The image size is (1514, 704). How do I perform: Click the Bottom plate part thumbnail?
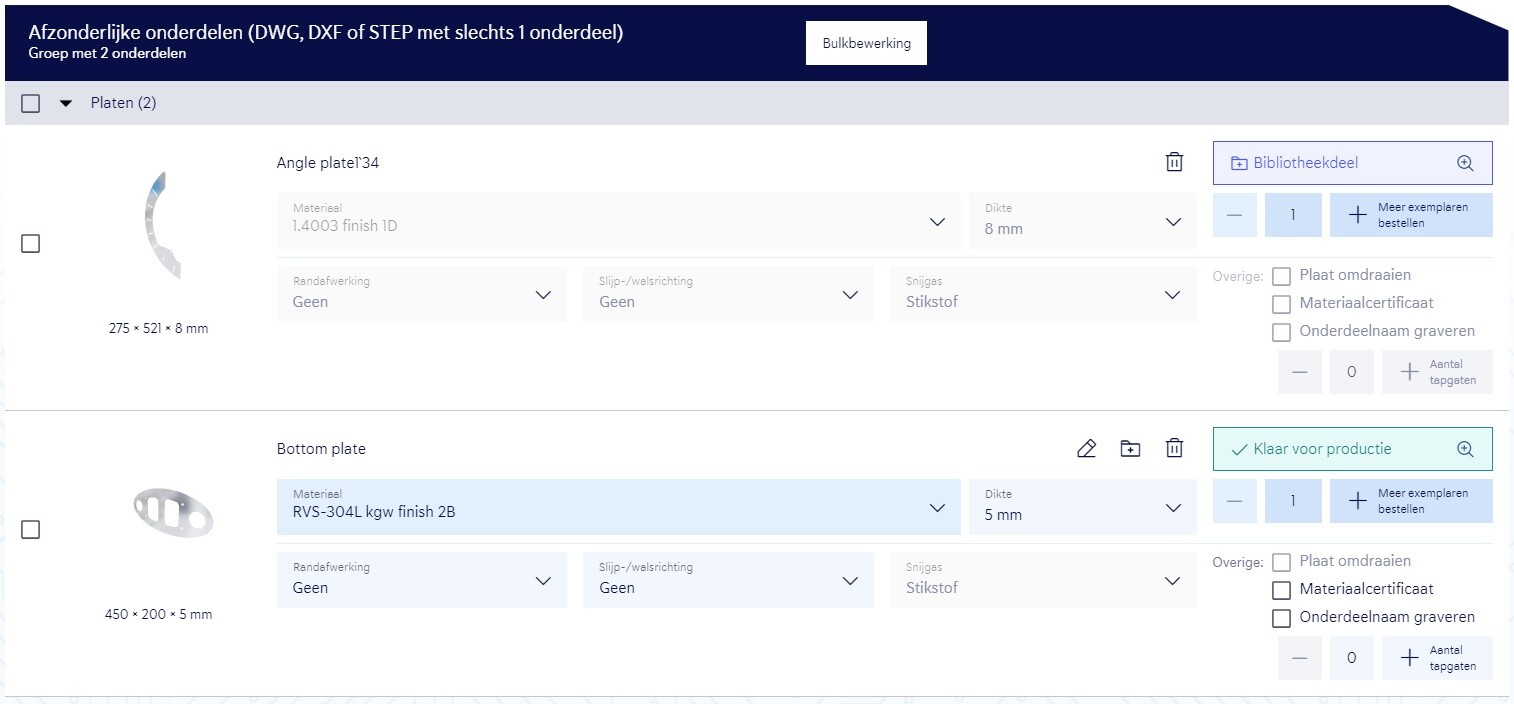(172, 511)
